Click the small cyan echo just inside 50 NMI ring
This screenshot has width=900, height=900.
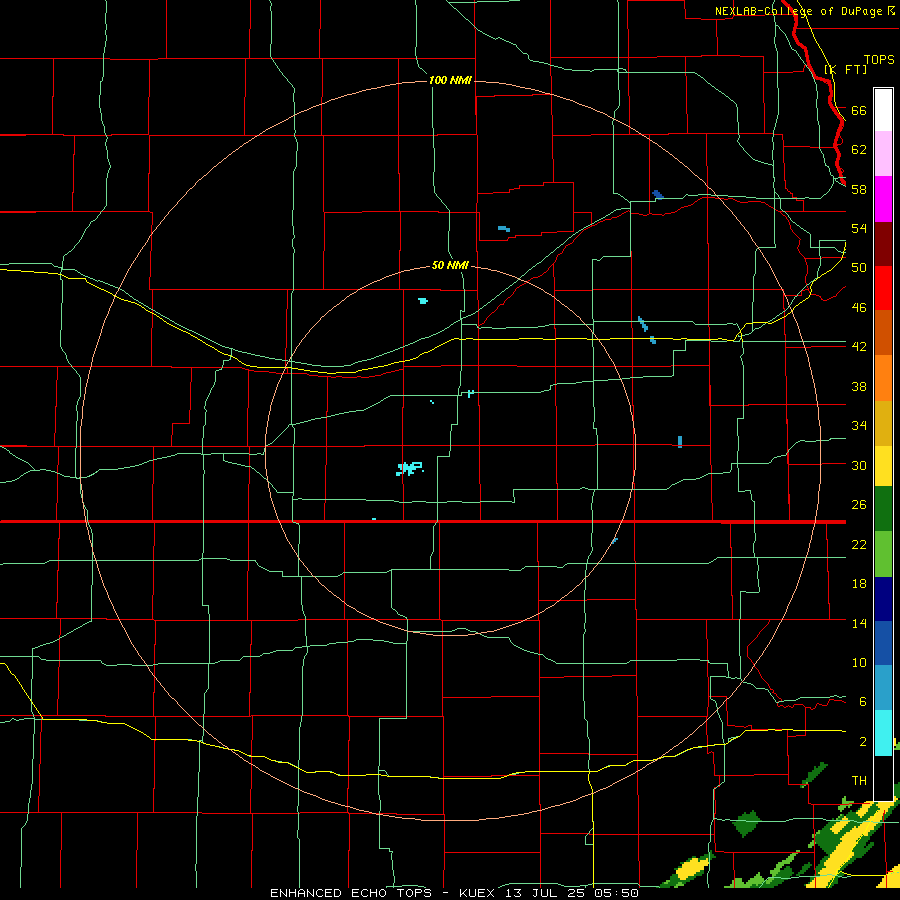click(423, 301)
